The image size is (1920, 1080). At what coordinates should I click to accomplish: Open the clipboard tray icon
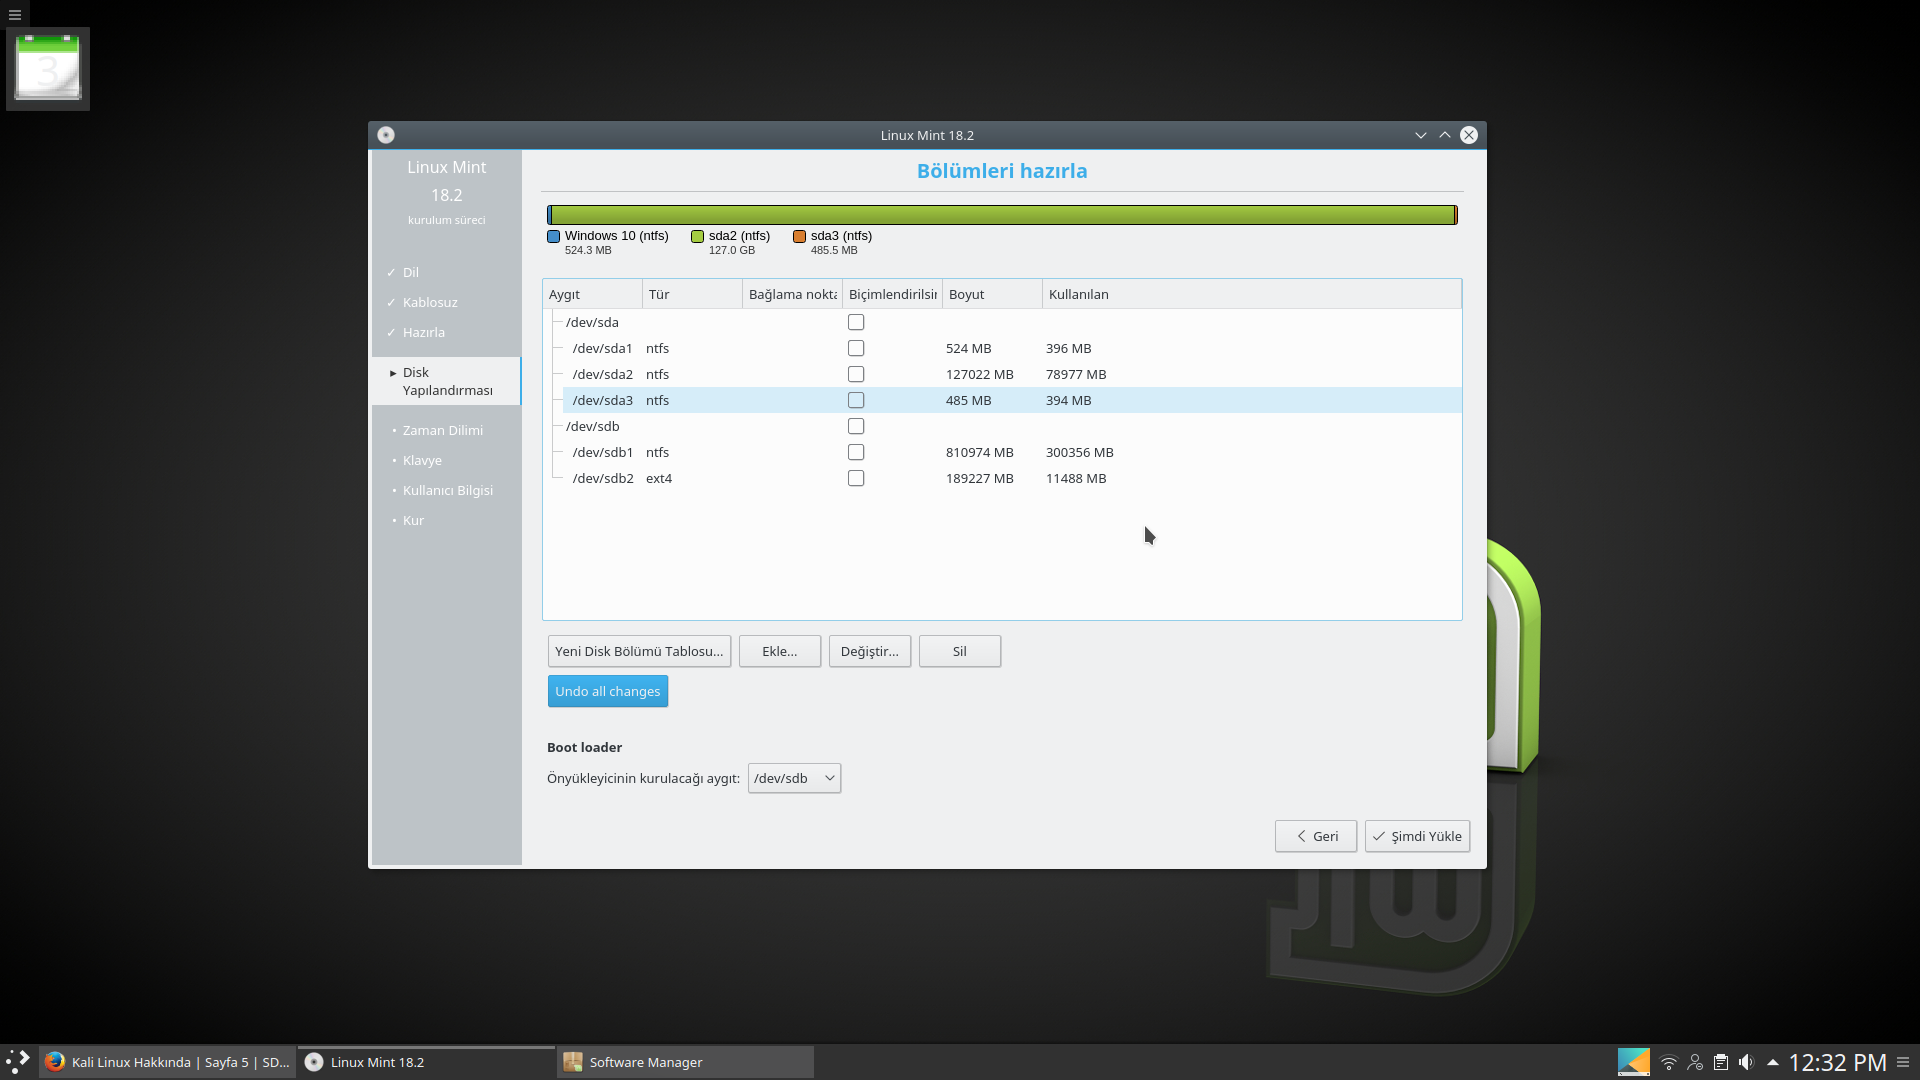click(1721, 1062)
